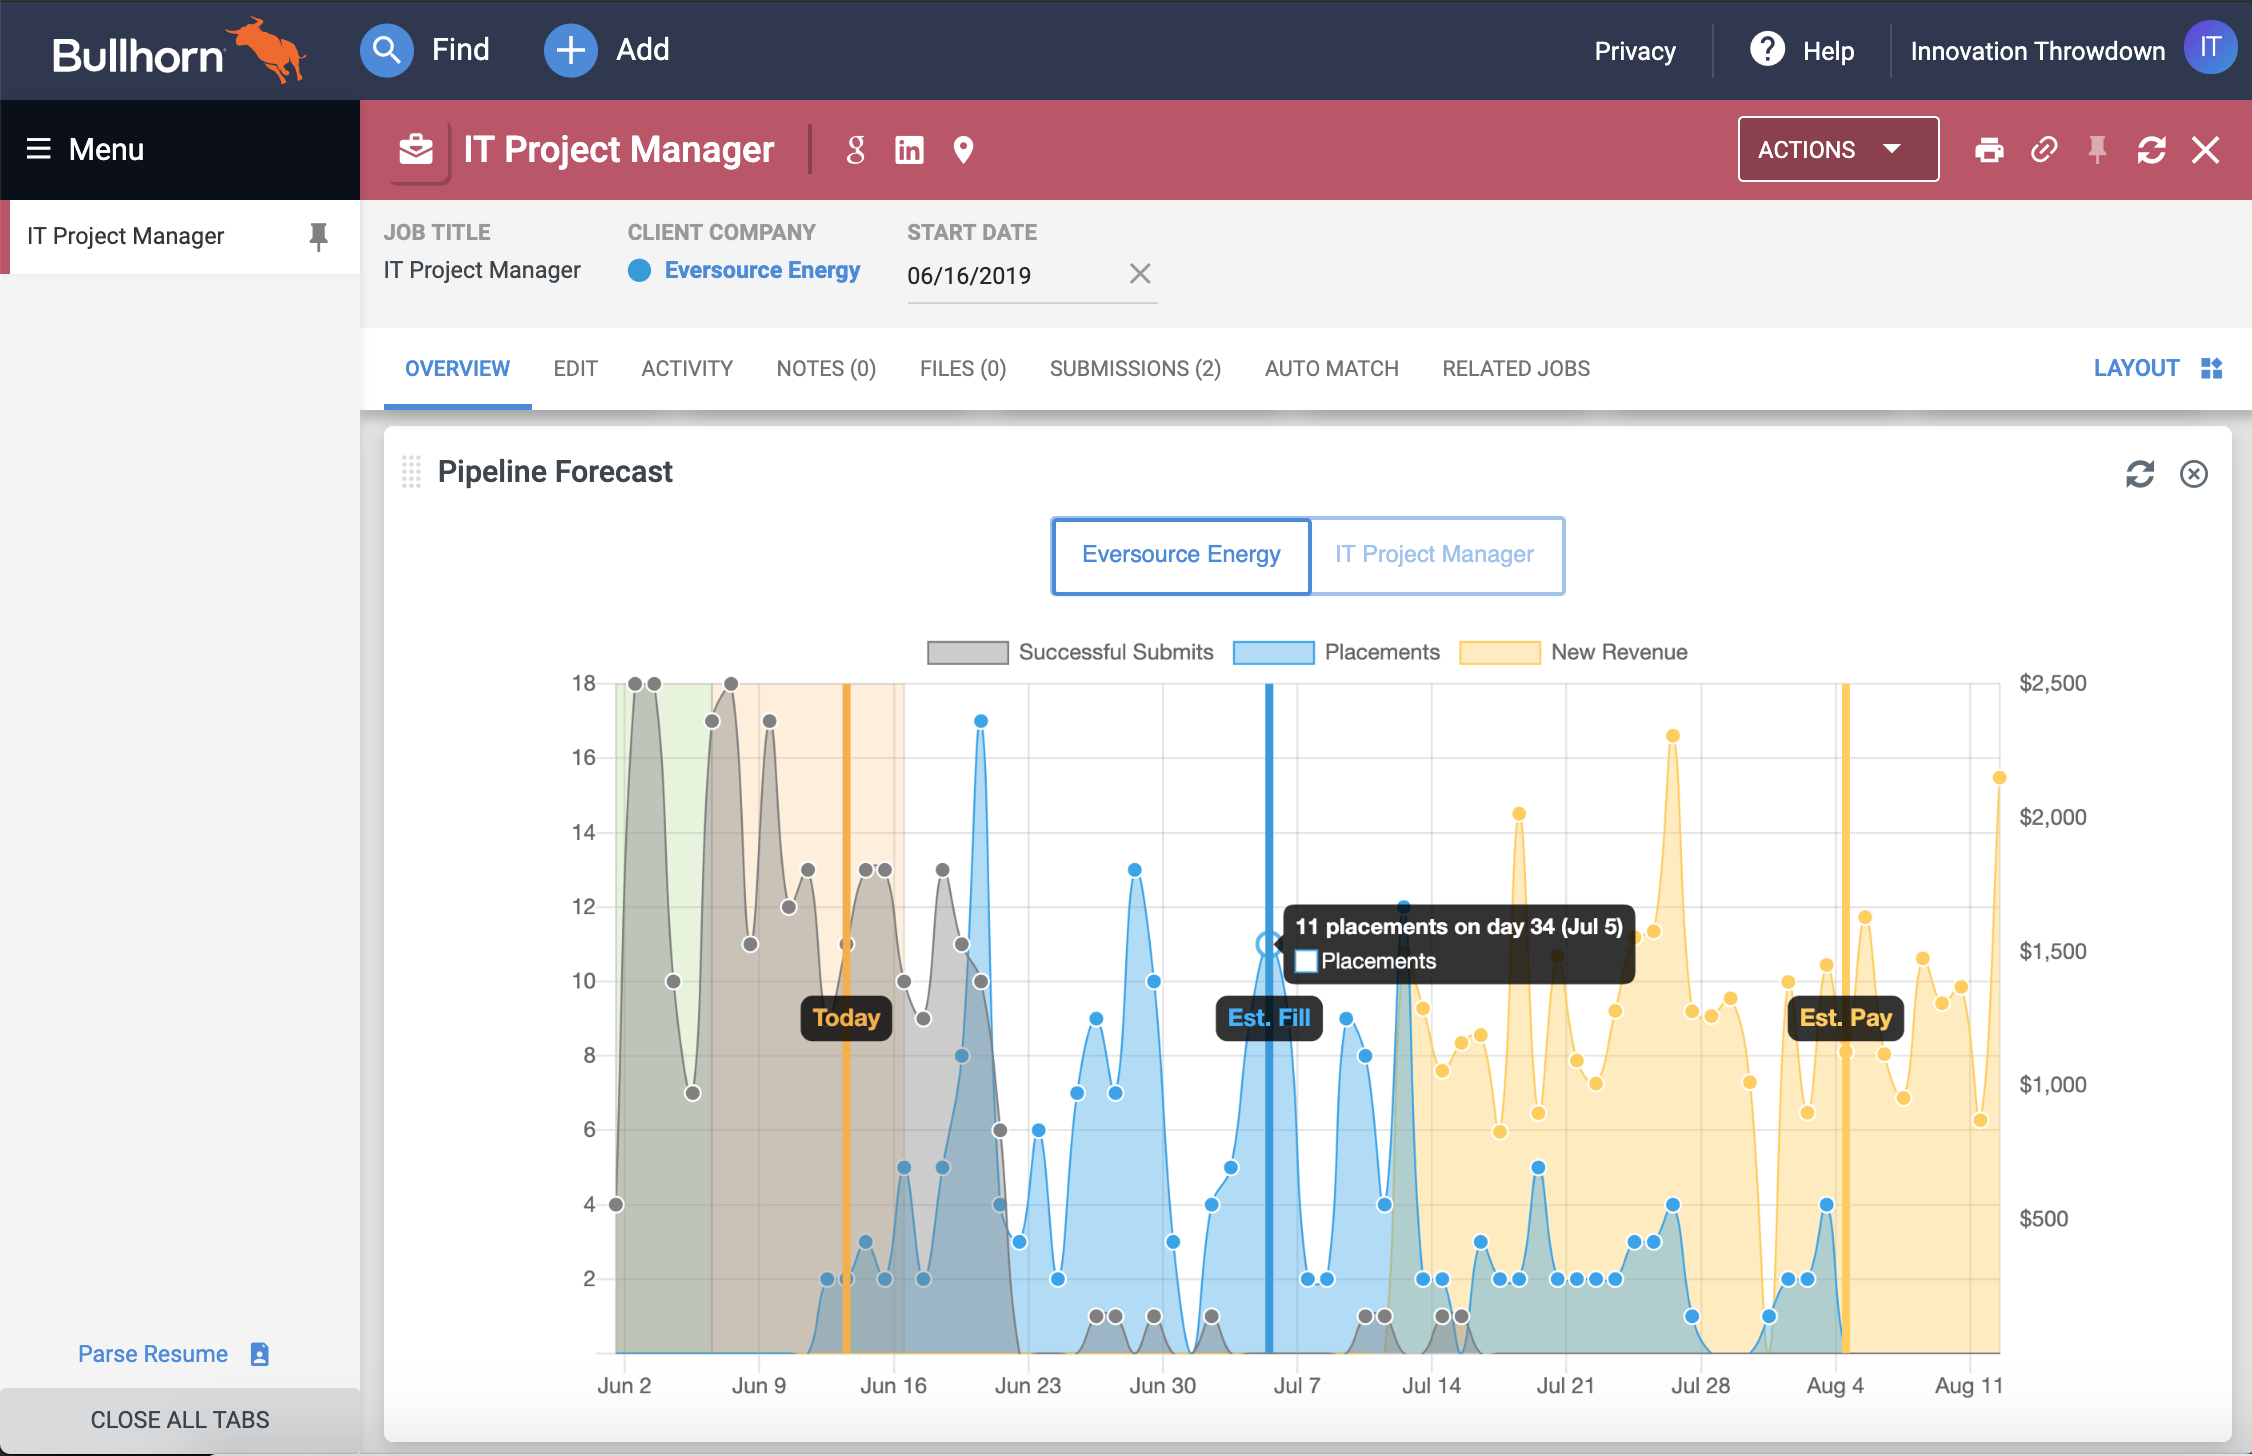Viewport: 2252px width, 1456px height.
Task: Expand the ACTIONS dropdown
Action: (x=1838, y=149)
